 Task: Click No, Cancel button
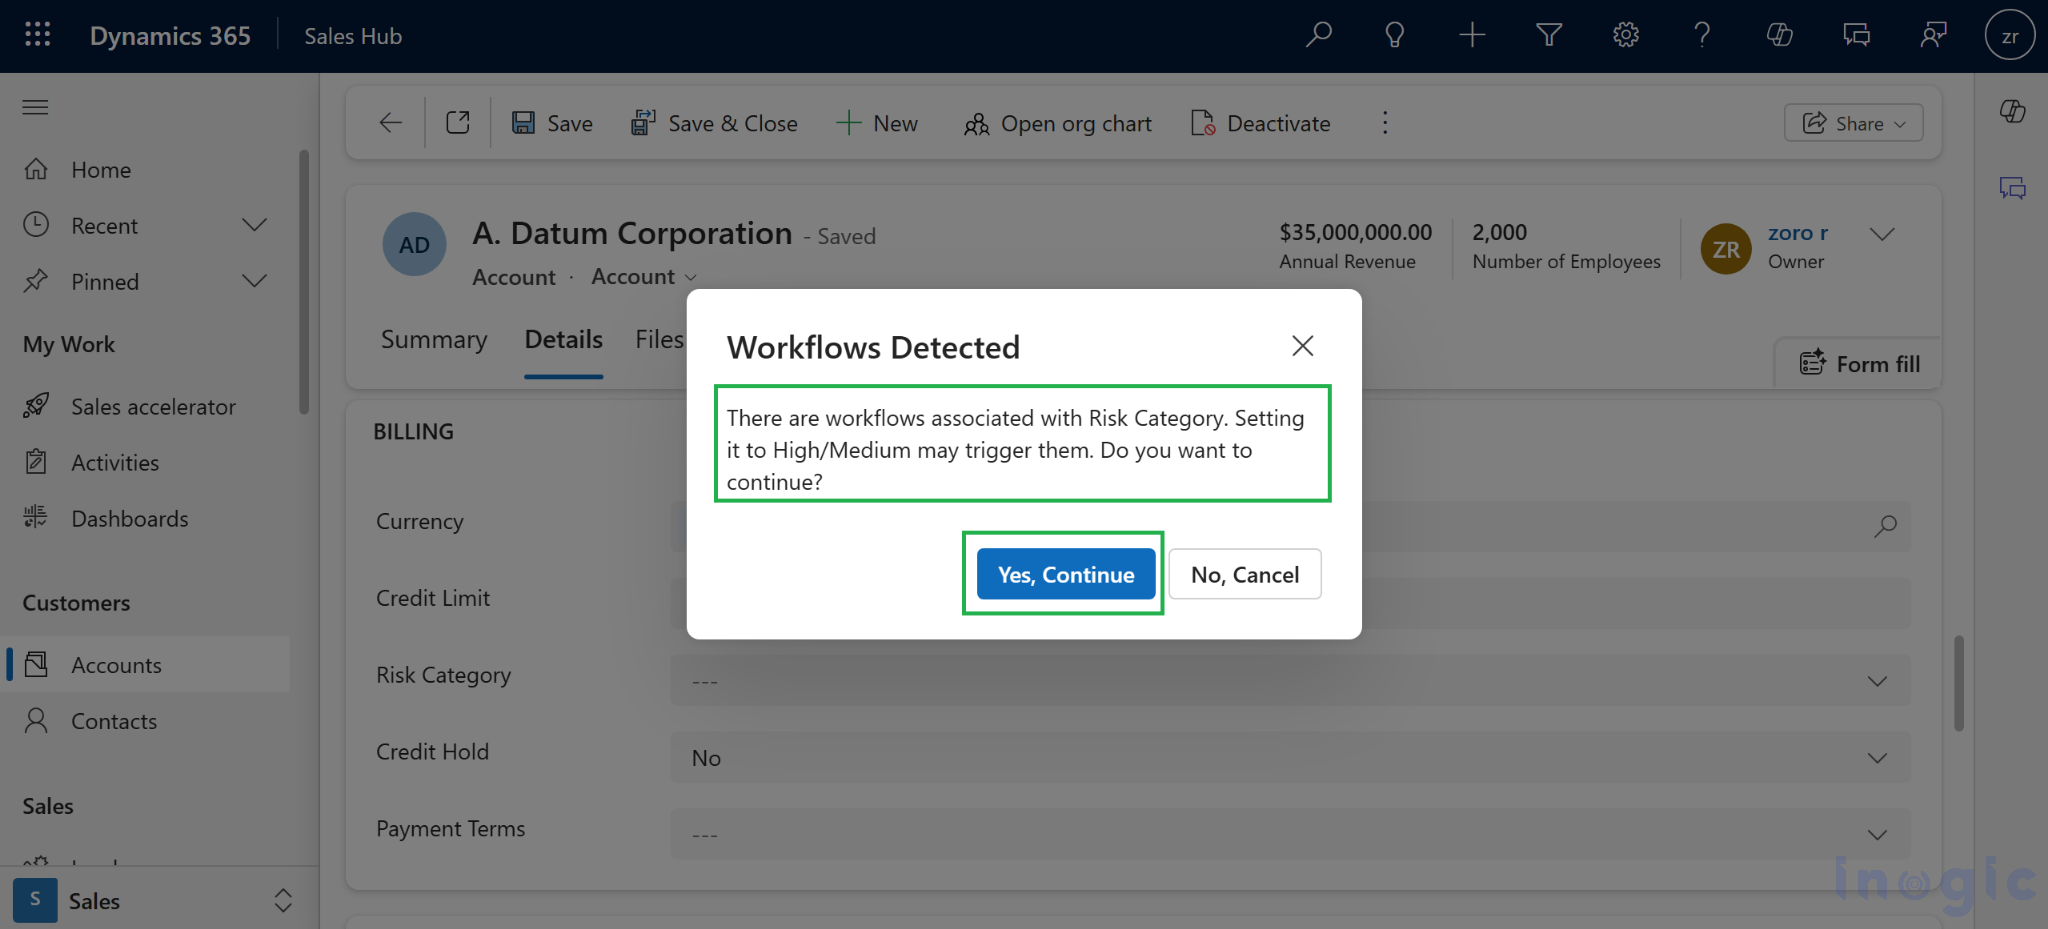1245,574
